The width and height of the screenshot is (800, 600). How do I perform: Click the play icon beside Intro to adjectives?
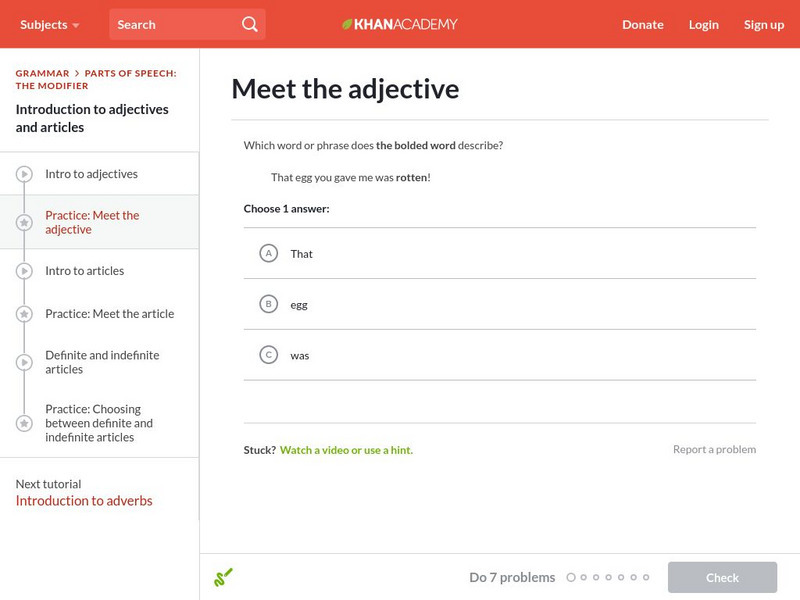tap(23, 173)
